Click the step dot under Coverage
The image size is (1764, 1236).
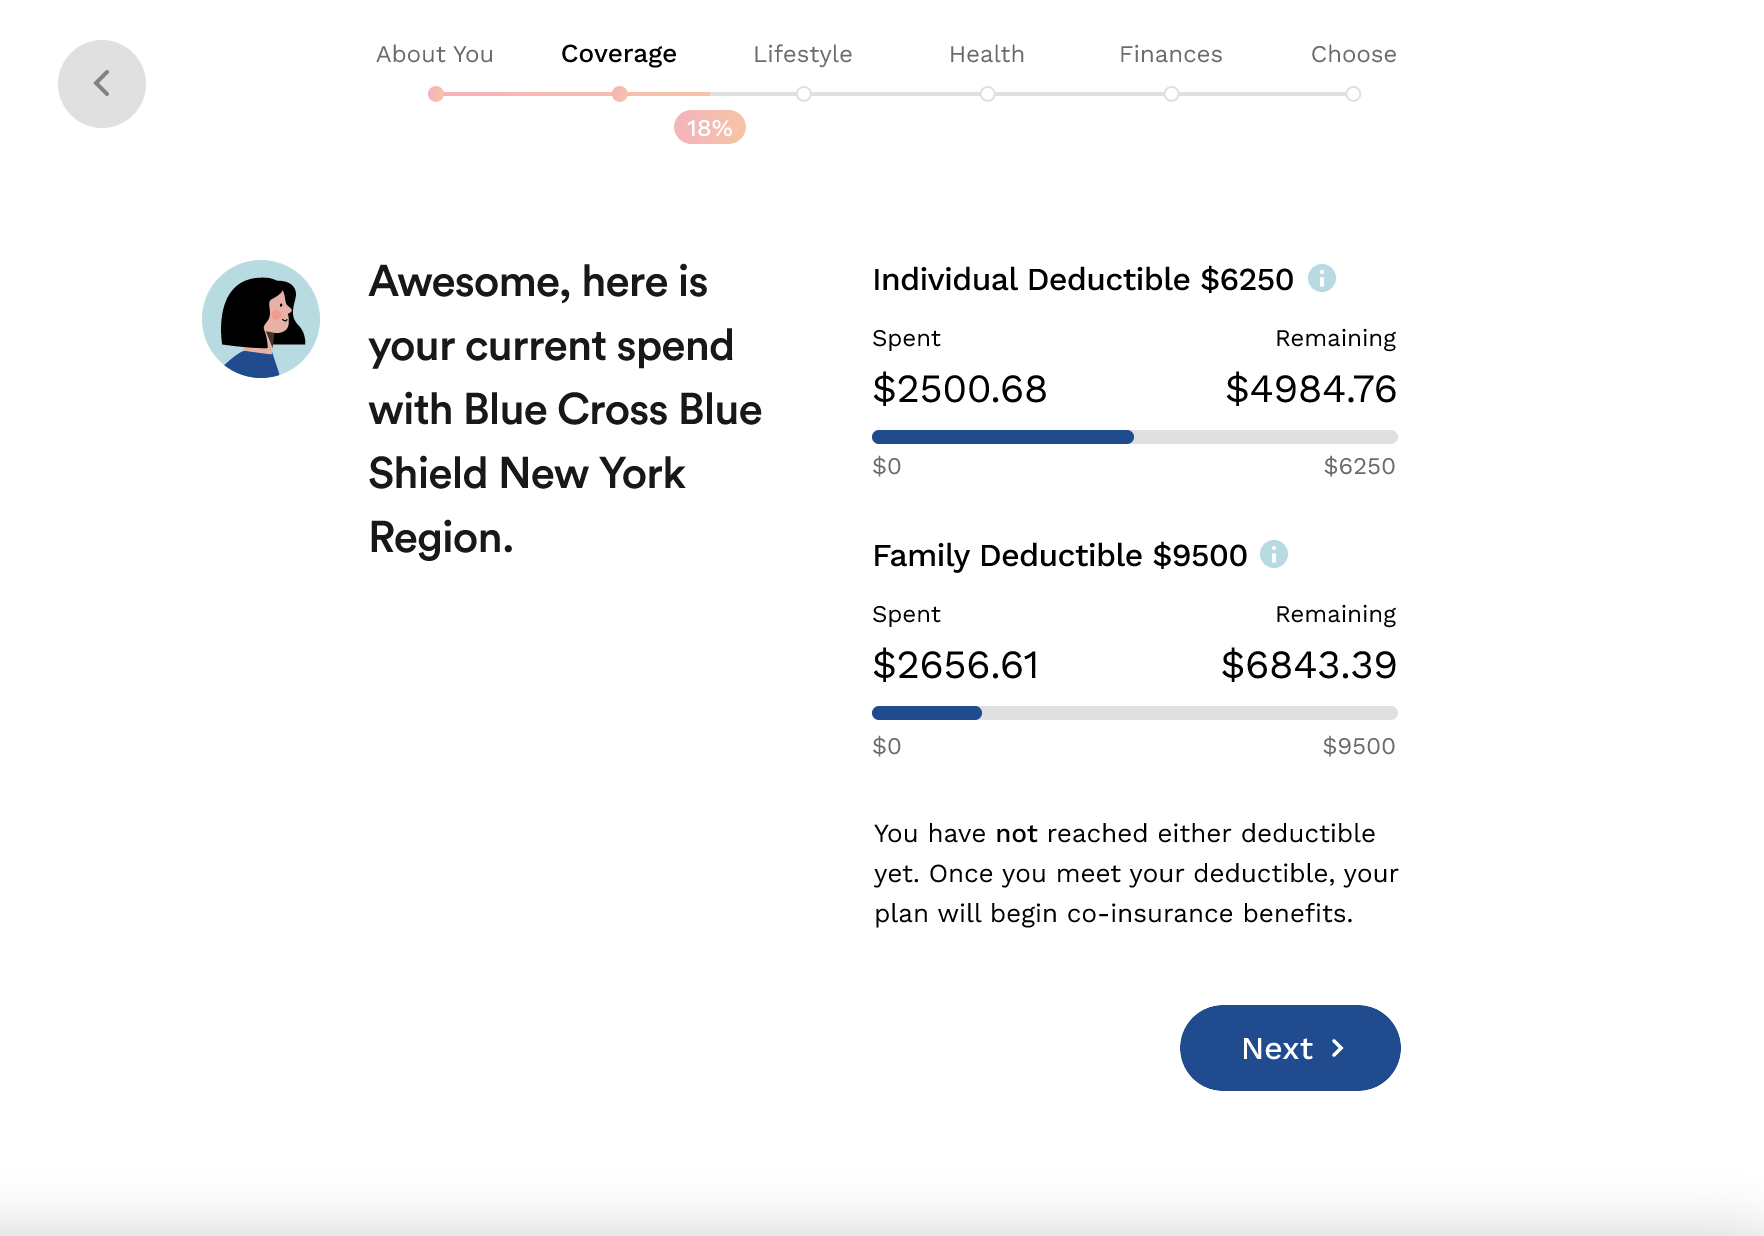[620, 94]
